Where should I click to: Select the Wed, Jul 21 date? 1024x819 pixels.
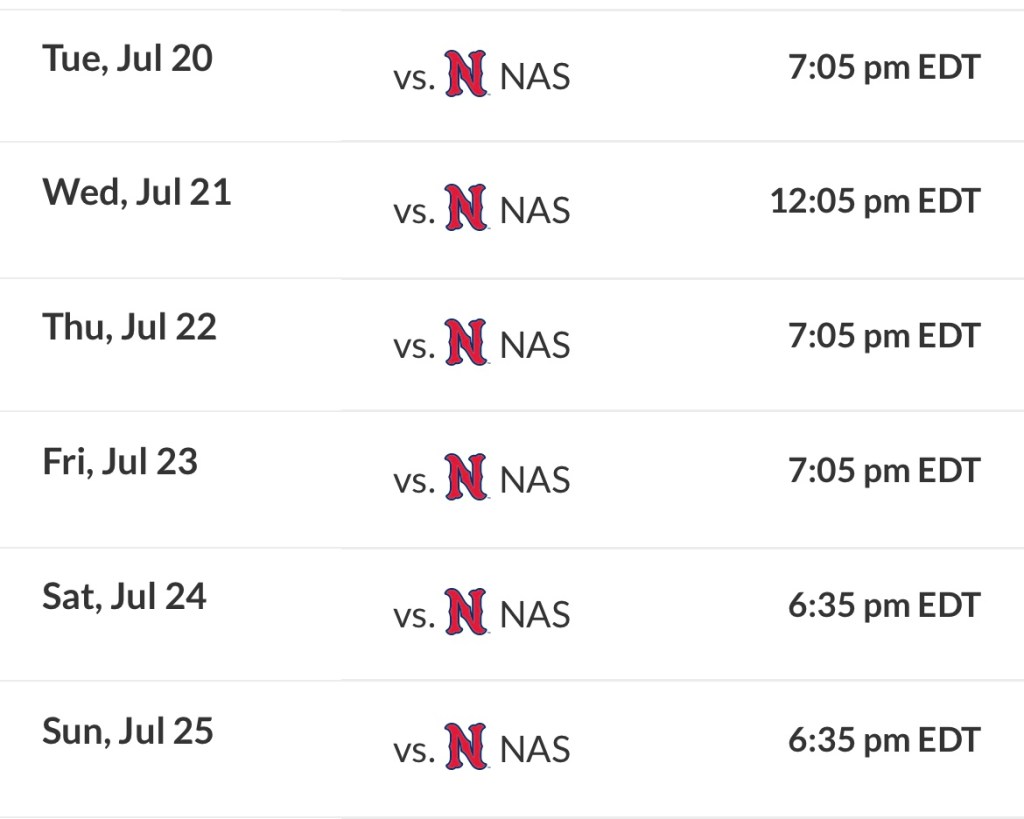coord(136,192)
